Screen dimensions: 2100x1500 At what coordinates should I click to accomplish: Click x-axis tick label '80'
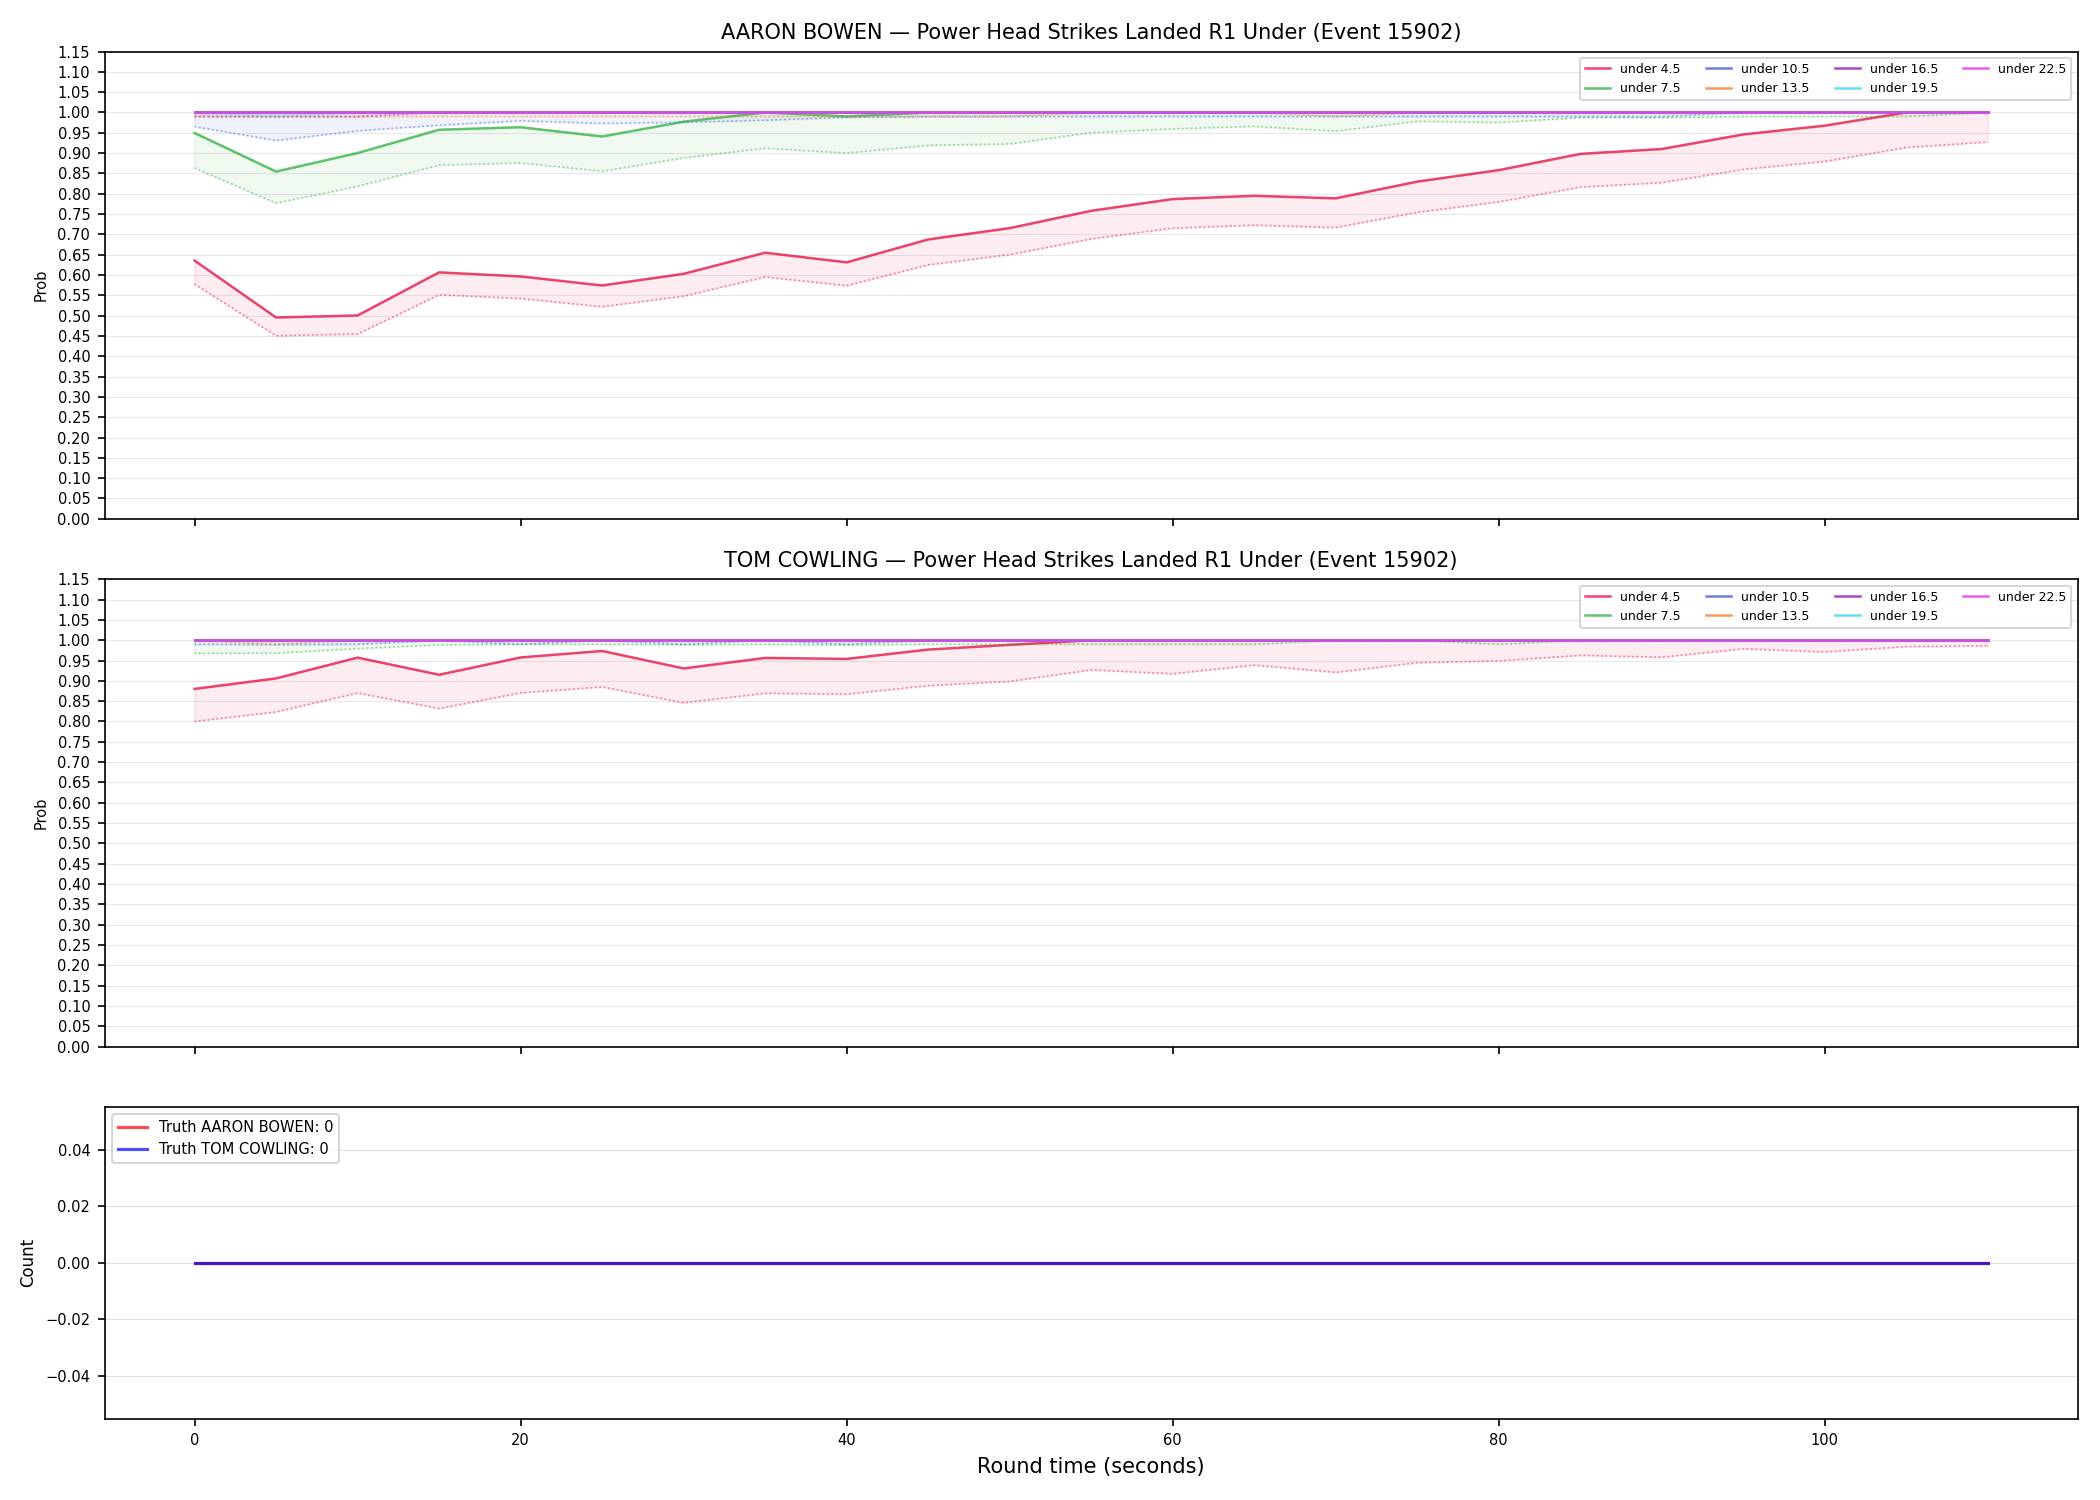coord(1498,1440)
